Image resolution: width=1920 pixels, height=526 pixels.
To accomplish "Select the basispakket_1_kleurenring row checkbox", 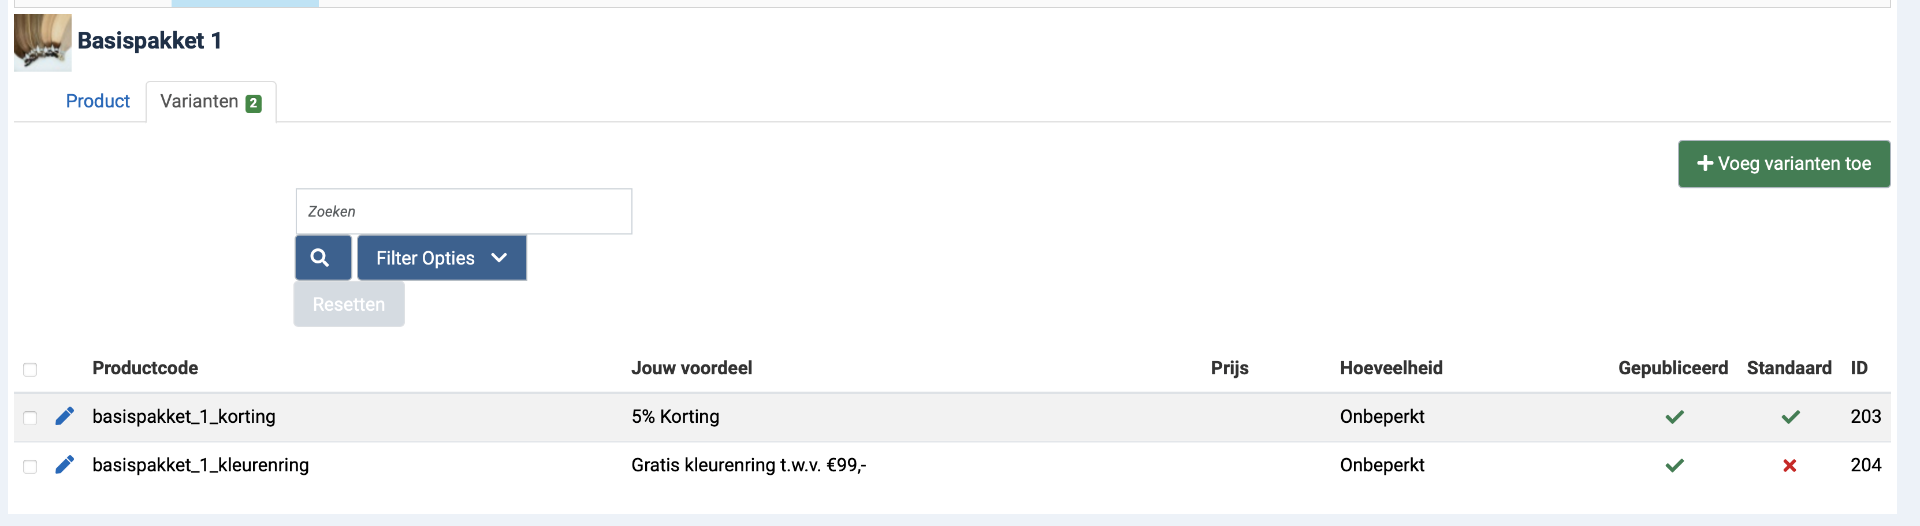I will (x=30, y=467).
